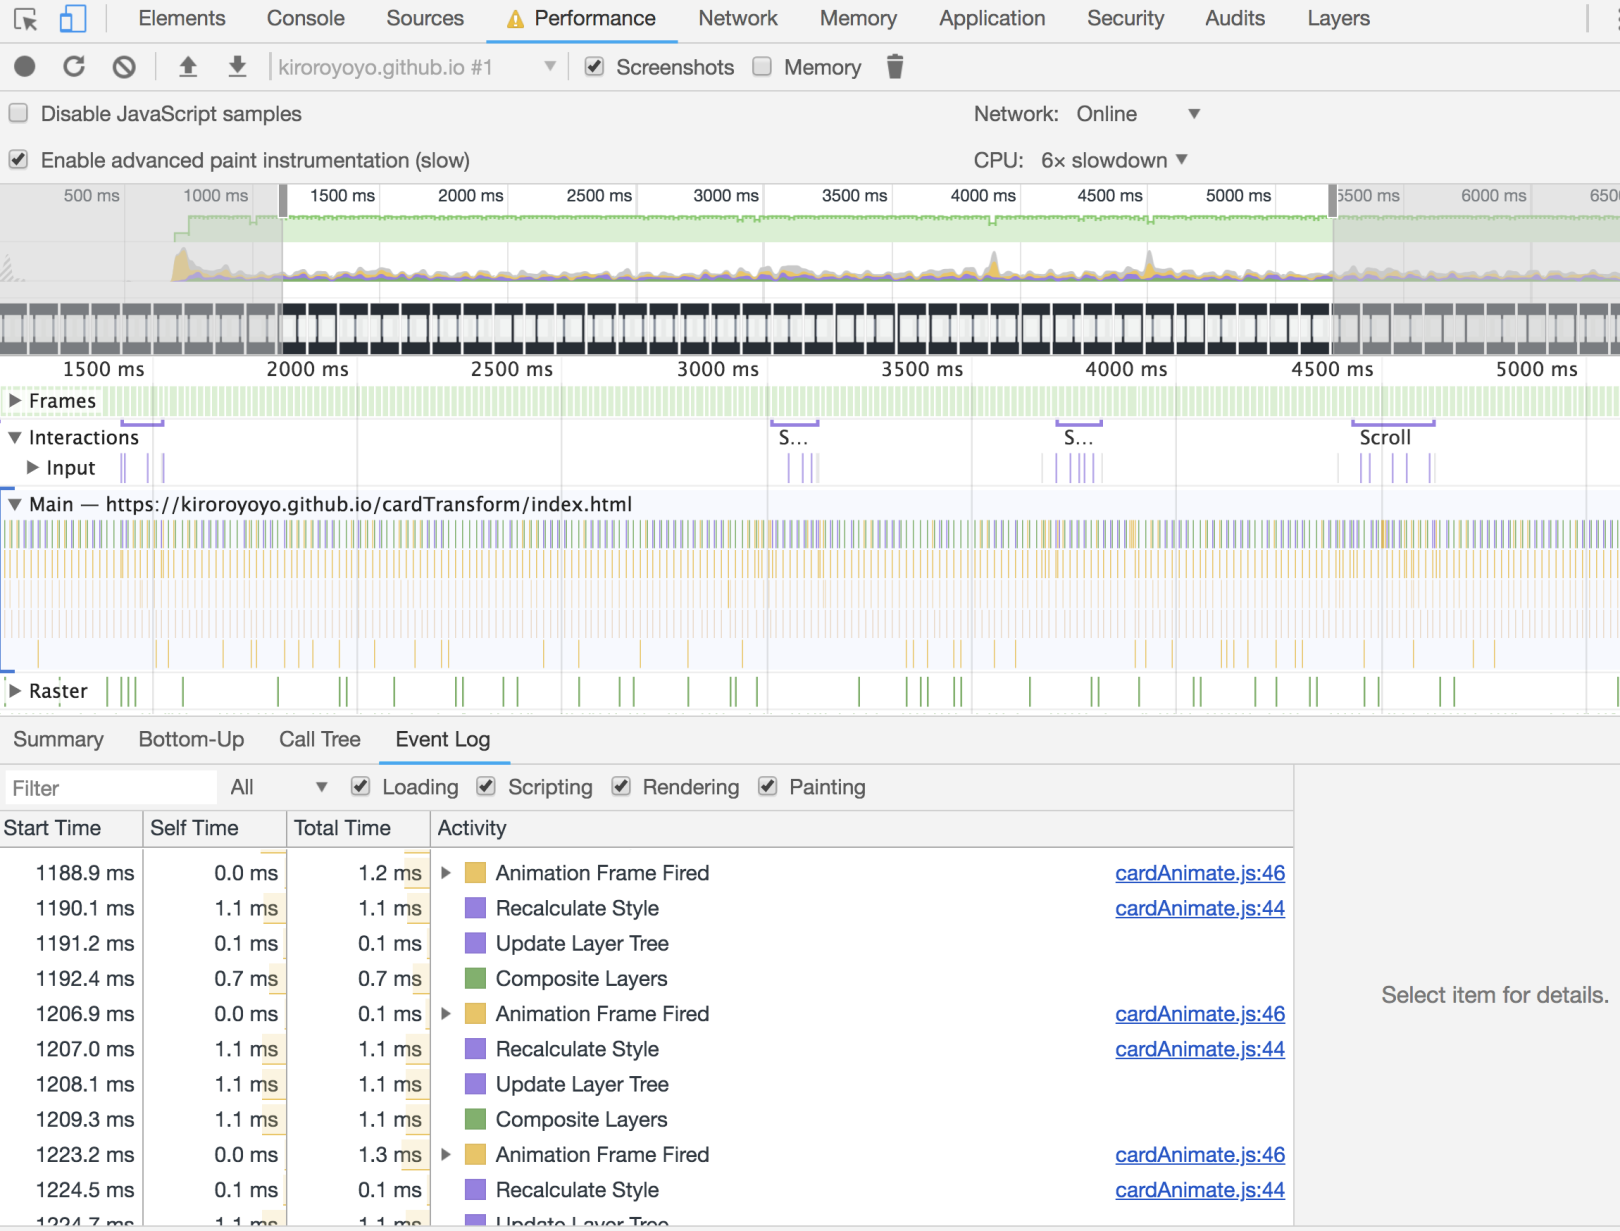Toggle the Loading filter checkbox
The height and width of the screenshot is (1231, 1620).
tap(361, 787)
